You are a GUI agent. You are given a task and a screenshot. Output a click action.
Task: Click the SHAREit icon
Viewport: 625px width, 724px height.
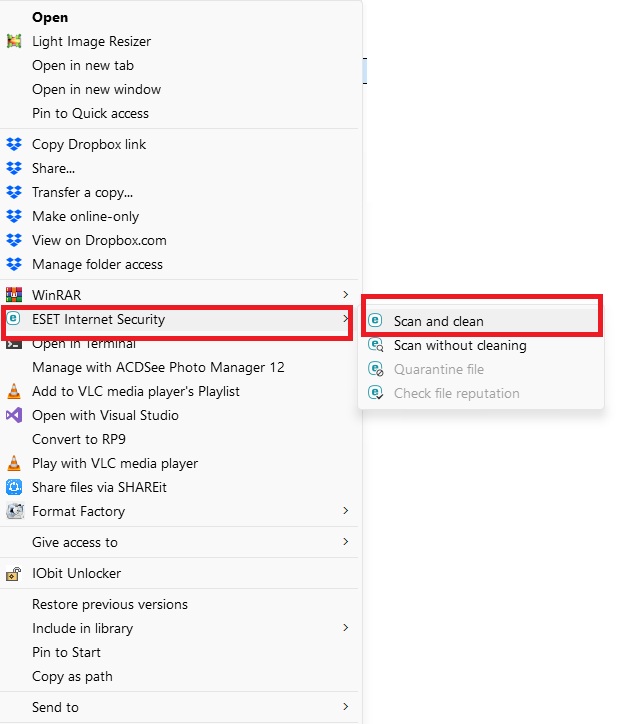[14, 487]
